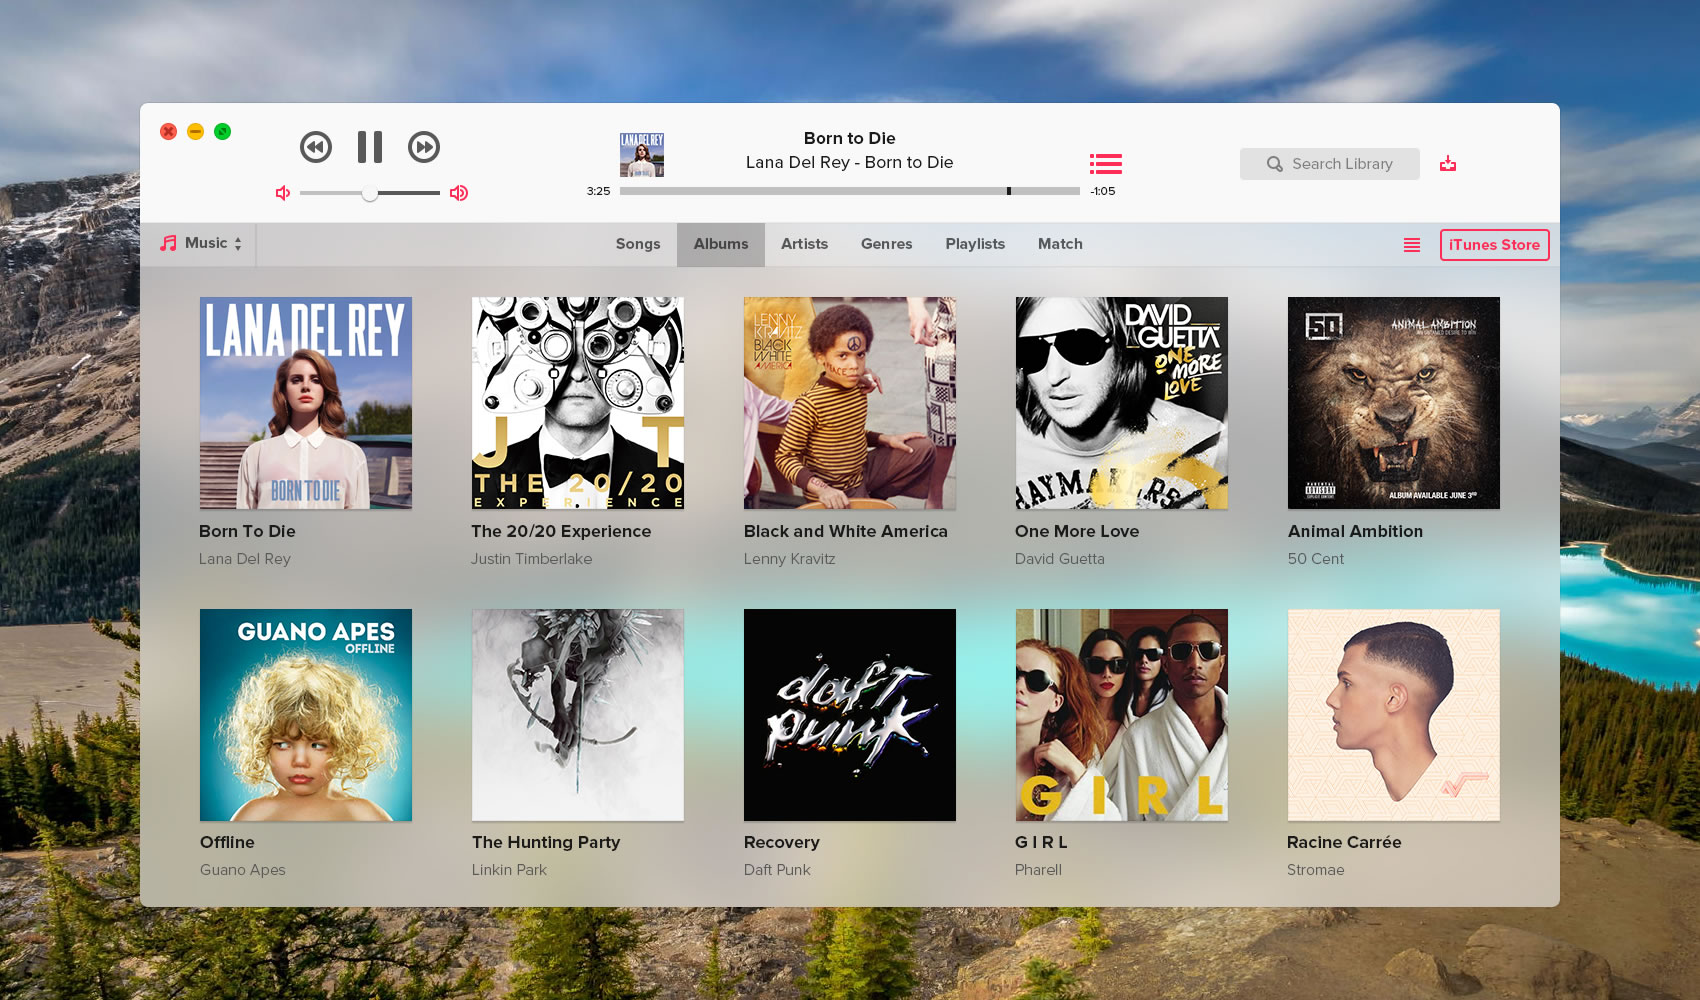This screenshot has width=1700, height=1000.
Task: Click artist name Guano Apes
Action: click(243, 870)
